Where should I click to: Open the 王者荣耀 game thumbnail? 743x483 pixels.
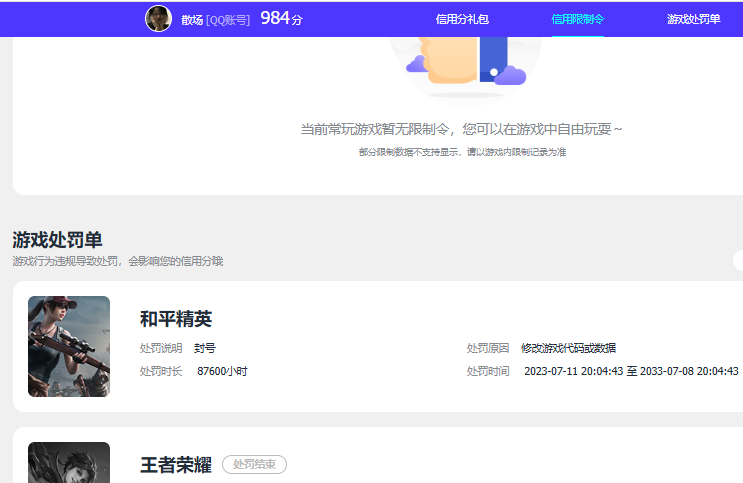[69, 463]
